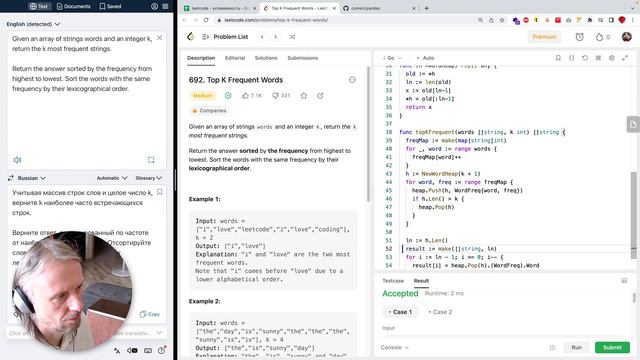
Task: Swap source and target languages
Action: 11,178
